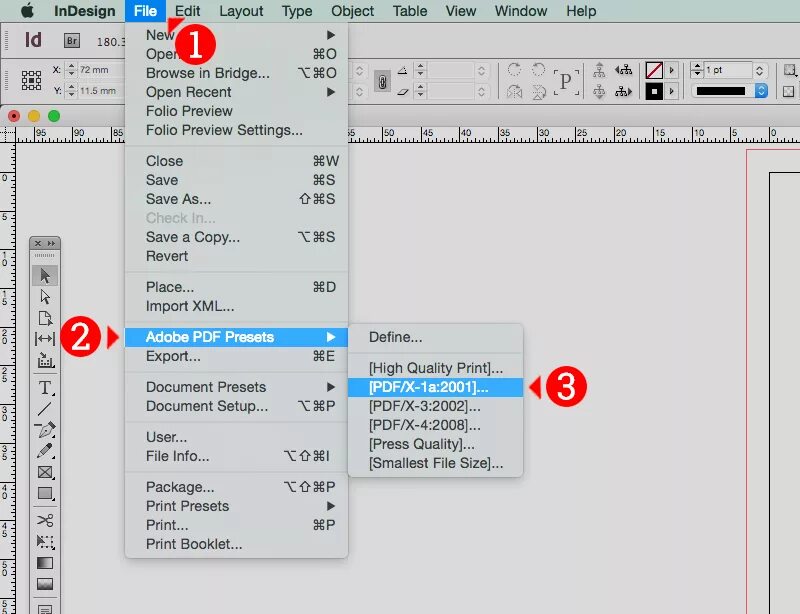Open the InDesign application menu

coord(85,11)
